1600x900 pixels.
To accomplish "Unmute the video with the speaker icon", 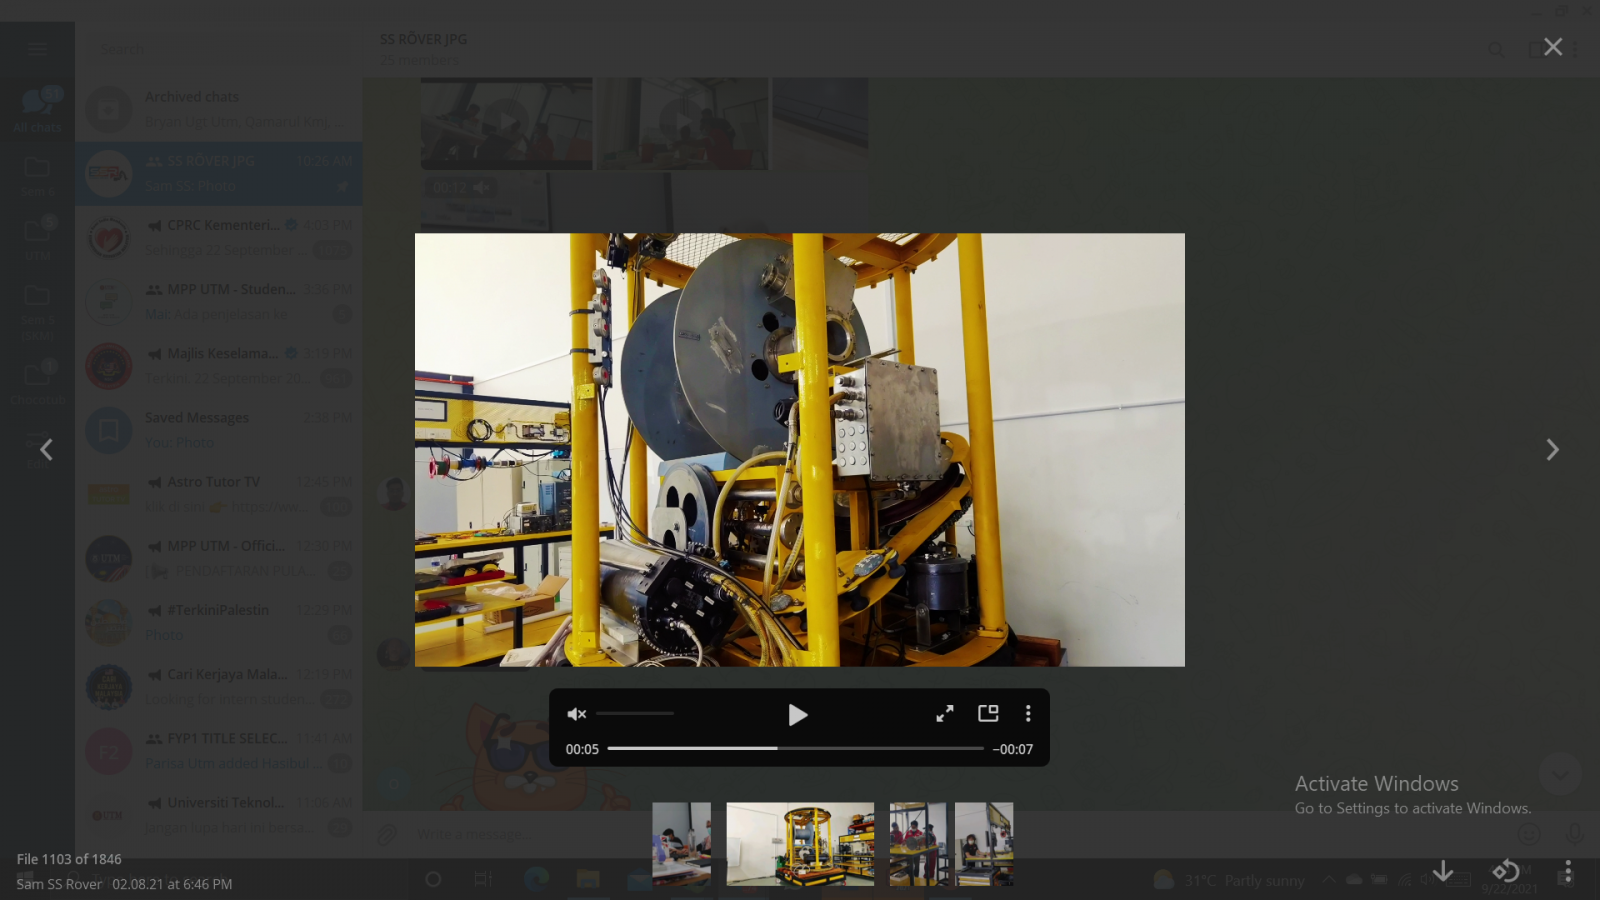I will (576, 714).
